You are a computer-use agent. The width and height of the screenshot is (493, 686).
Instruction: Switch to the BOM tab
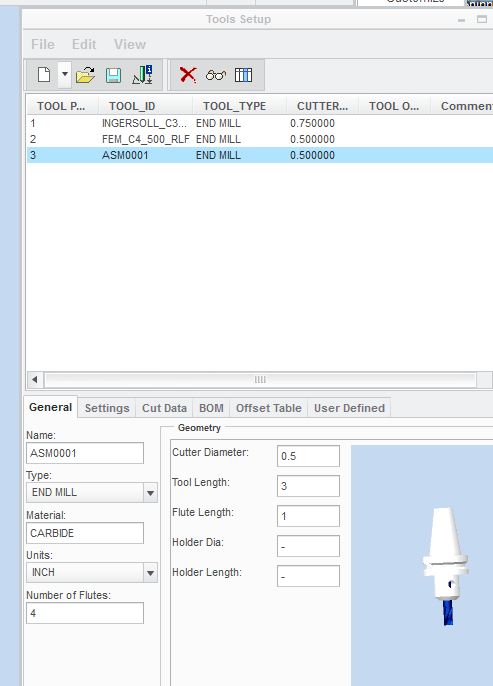pyautogui.click(x=211, y=408)
